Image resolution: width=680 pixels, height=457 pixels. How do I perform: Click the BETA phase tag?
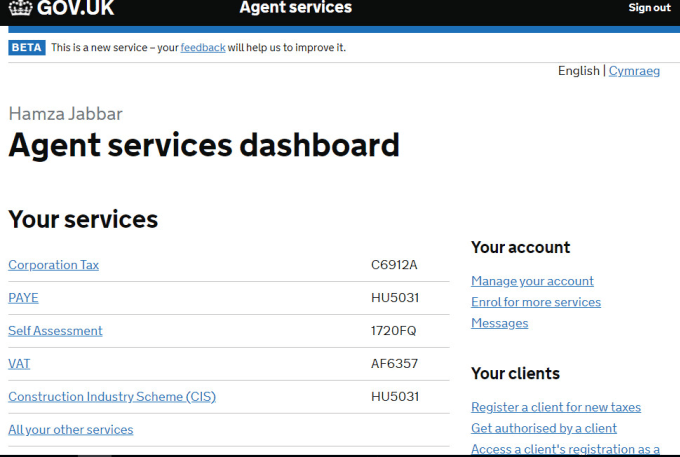pos(27,47)
